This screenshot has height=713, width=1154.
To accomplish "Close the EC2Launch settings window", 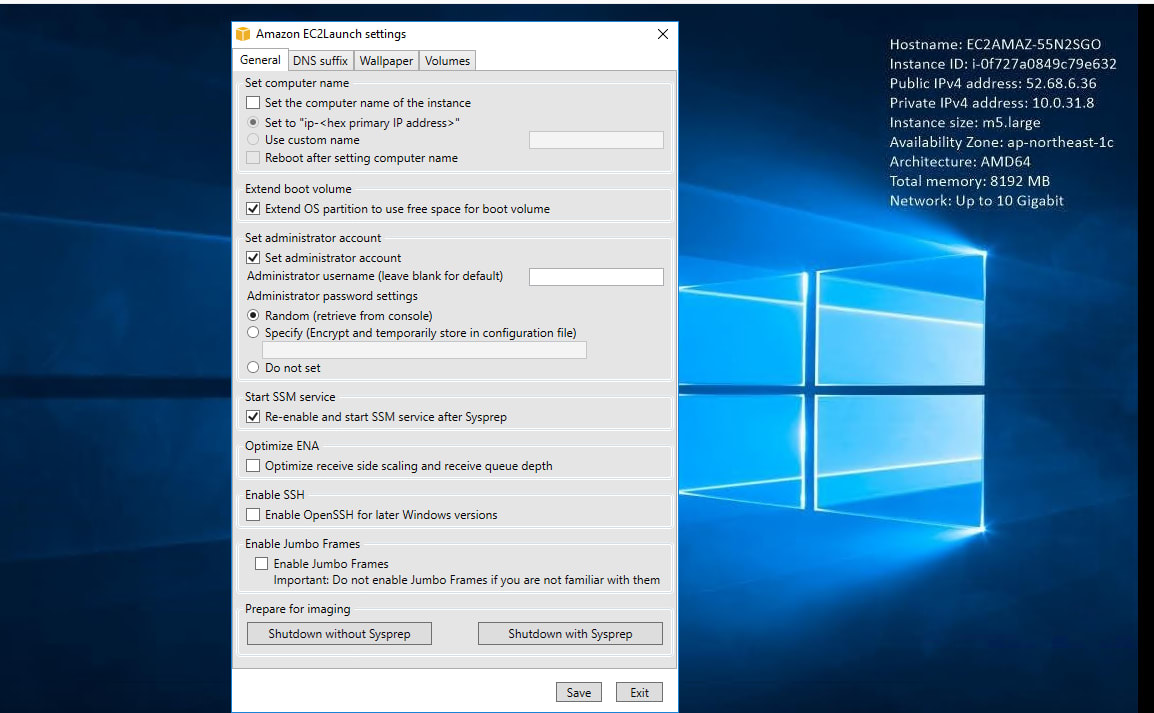I will click(x=662, y=34).
